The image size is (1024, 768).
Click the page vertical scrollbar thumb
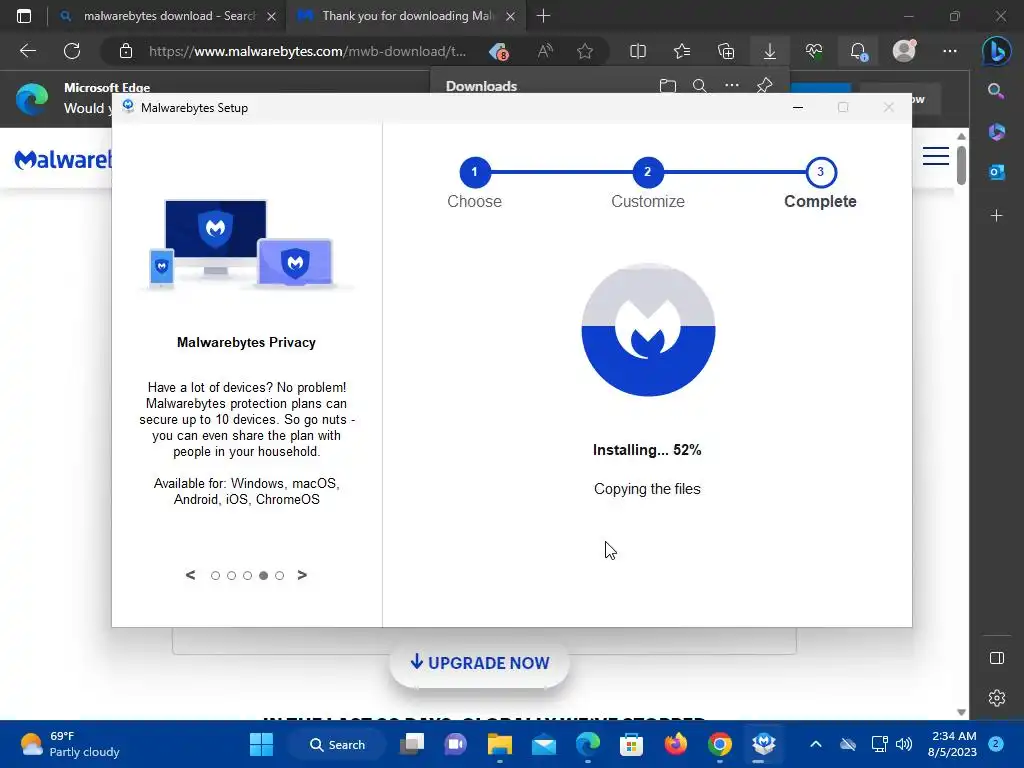pyautogui.click(x=961, y=165)
